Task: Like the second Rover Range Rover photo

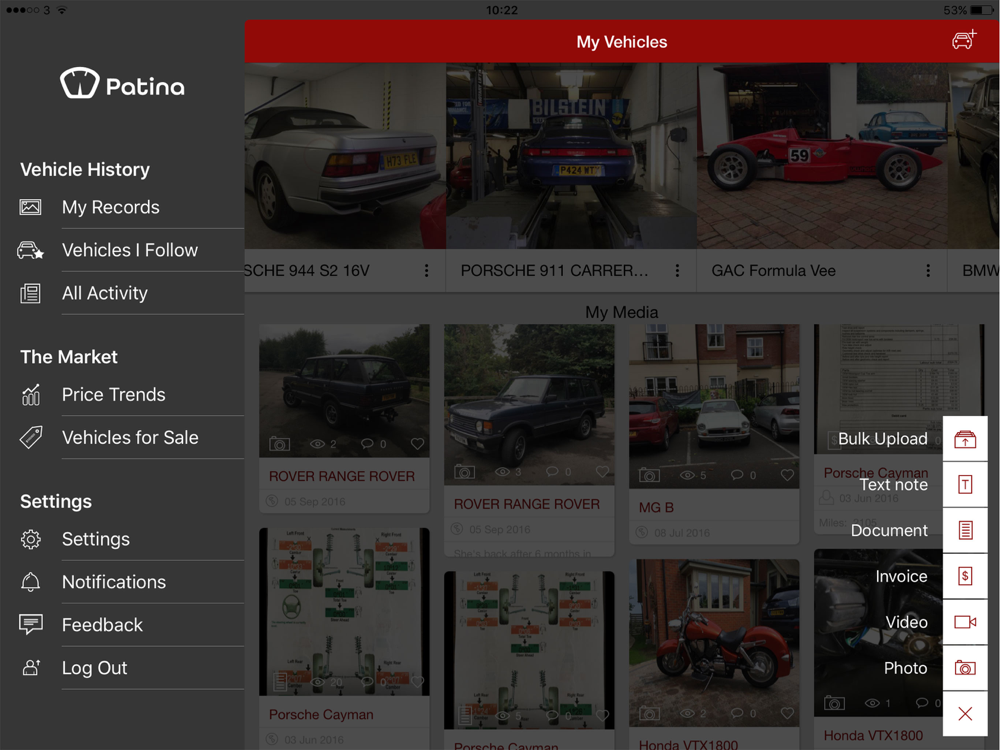Action: (602, 472)
